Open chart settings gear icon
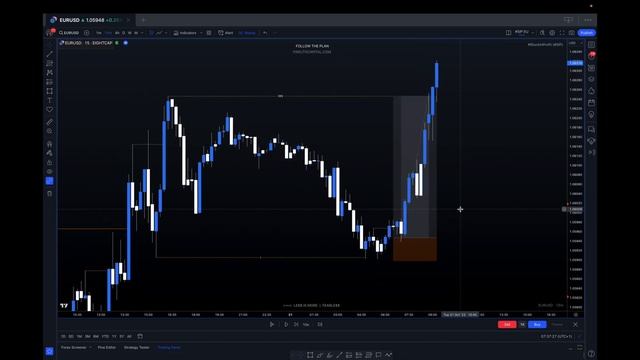The image size is (640, 360). click(x=552, y=33)
